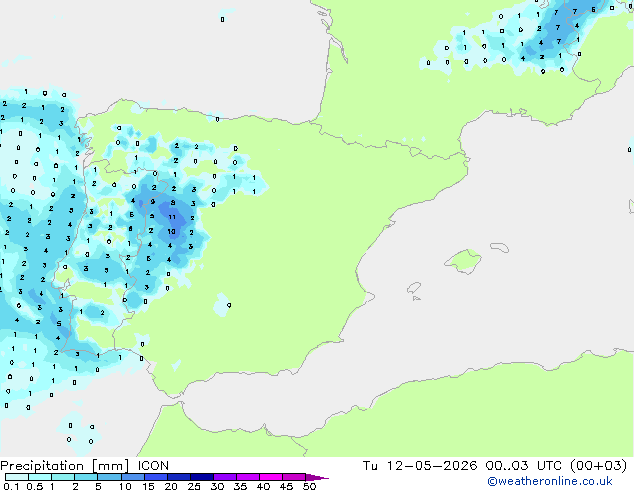The height and width of the screenshot is (490, 634).
Task: Click the Mallorca island on the map
Action: 464,261
